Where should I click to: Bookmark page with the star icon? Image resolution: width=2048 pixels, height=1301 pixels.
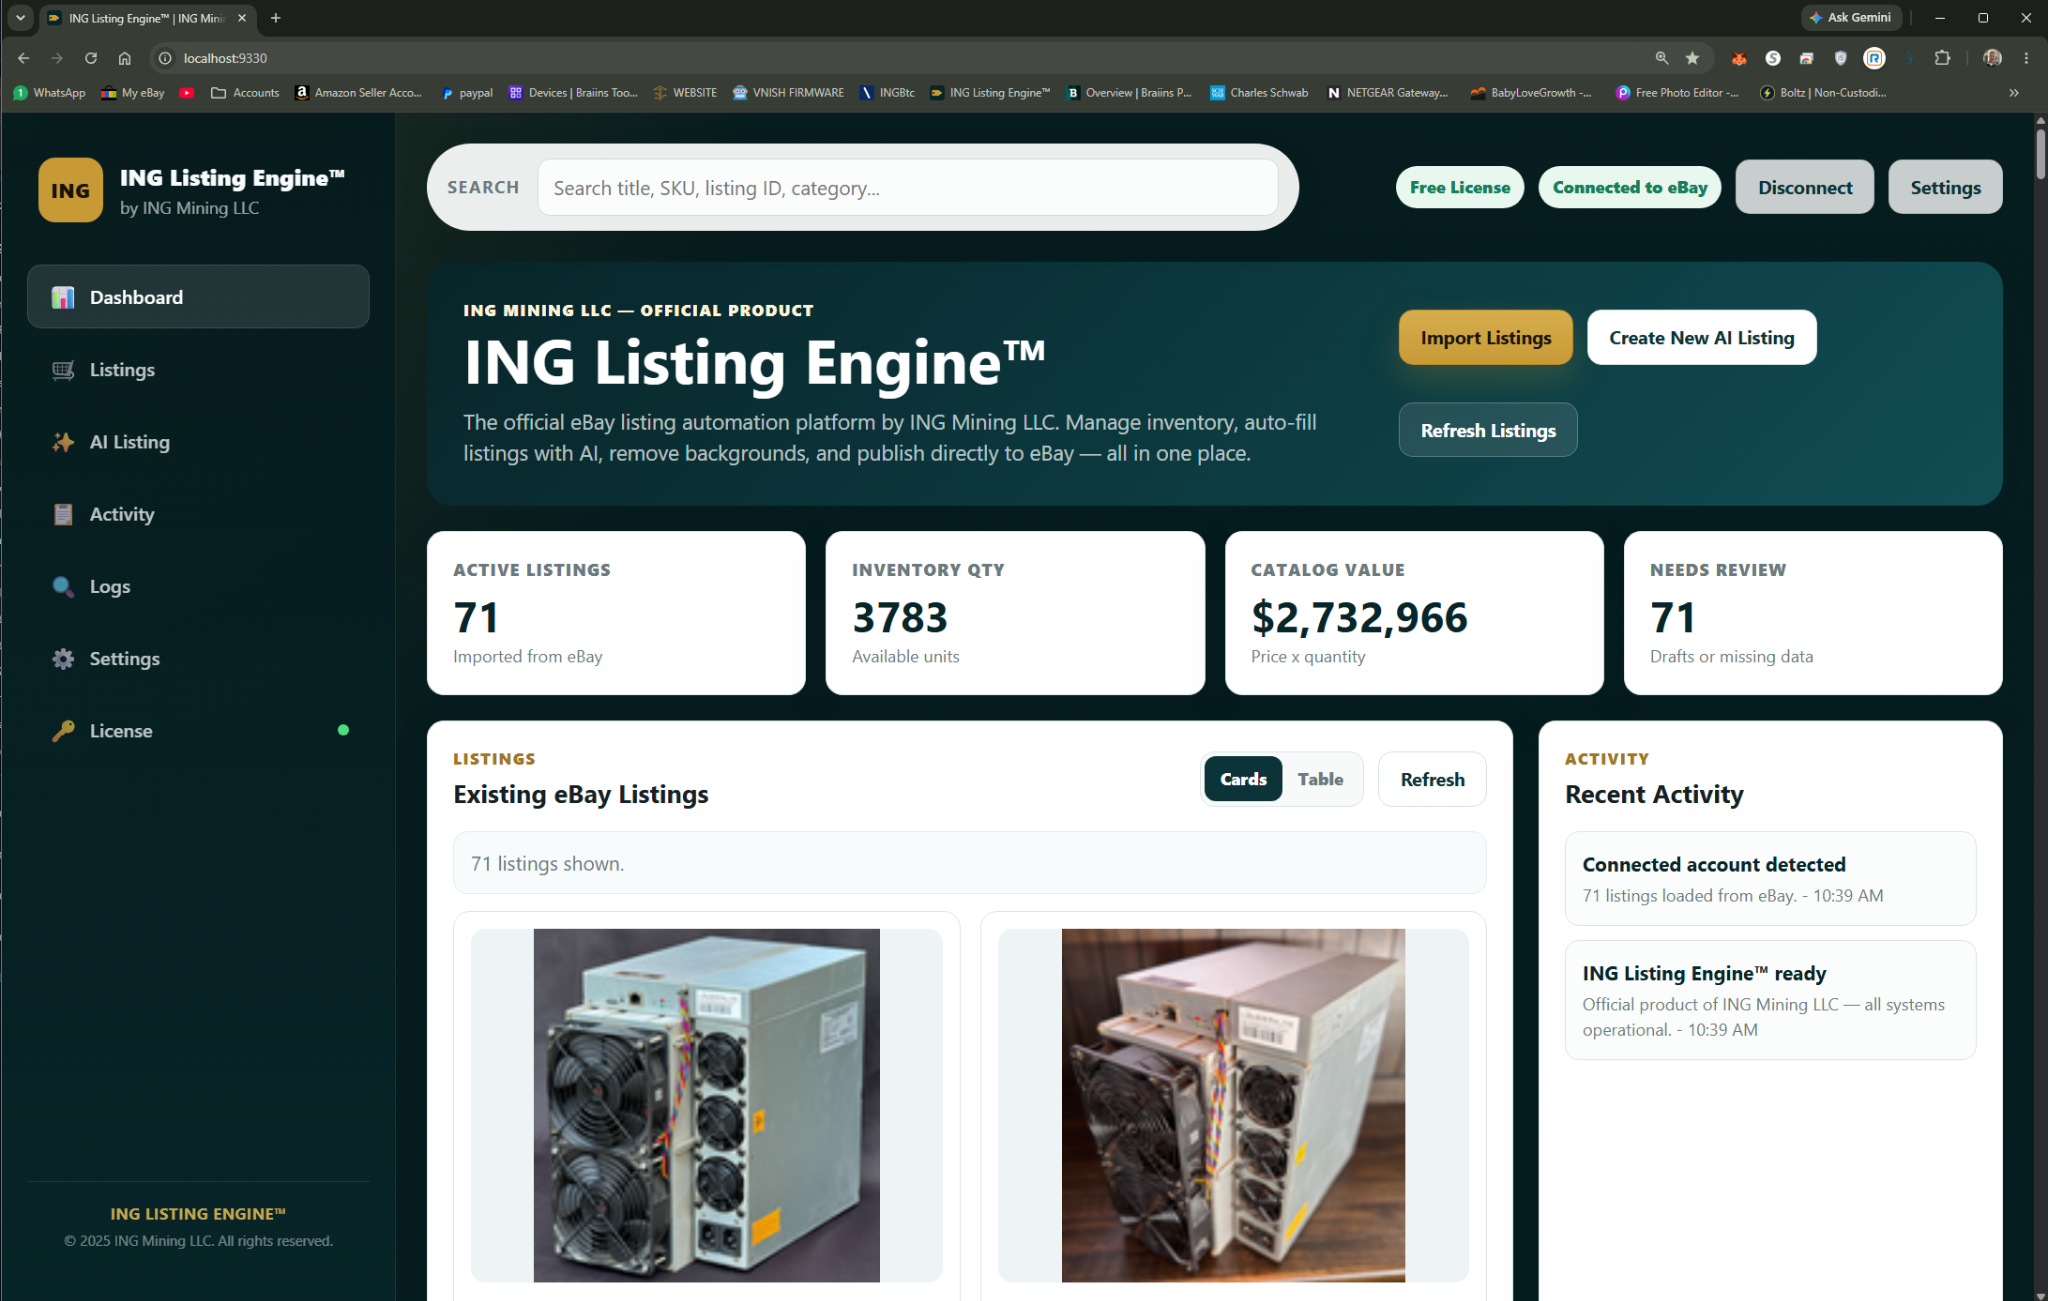[x=1692, y=58]
